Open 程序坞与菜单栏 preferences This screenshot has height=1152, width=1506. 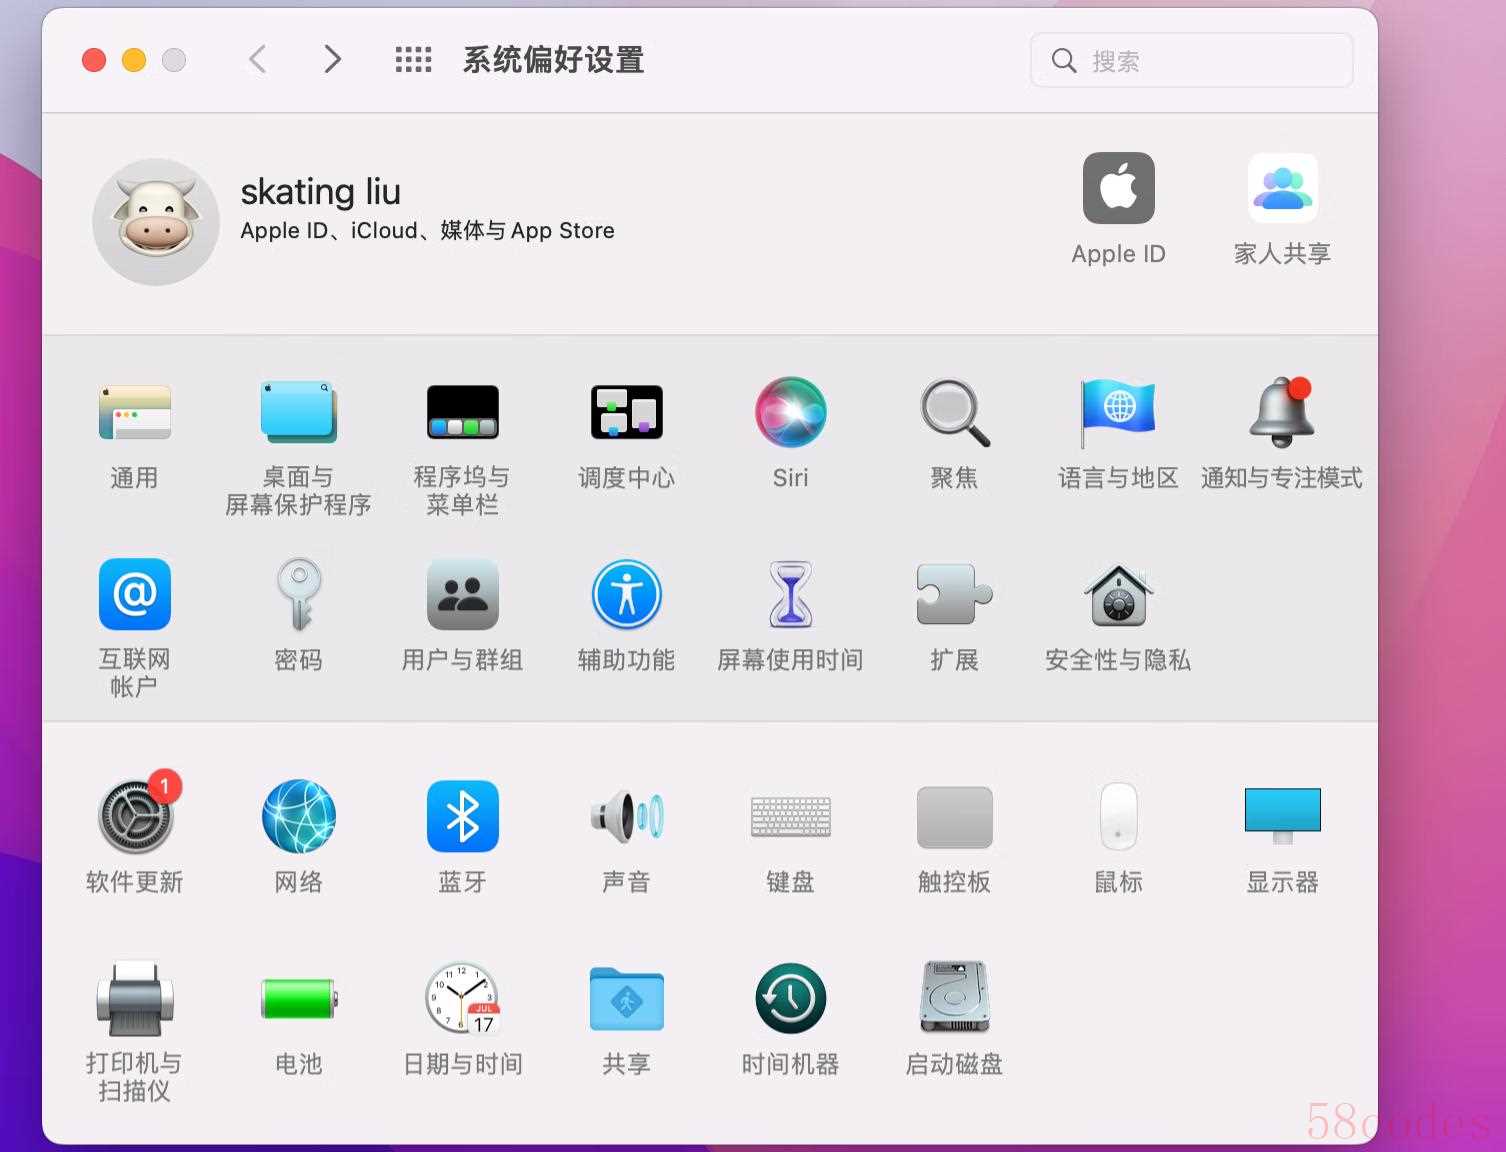pyautogui.click(x=462, y=412)
